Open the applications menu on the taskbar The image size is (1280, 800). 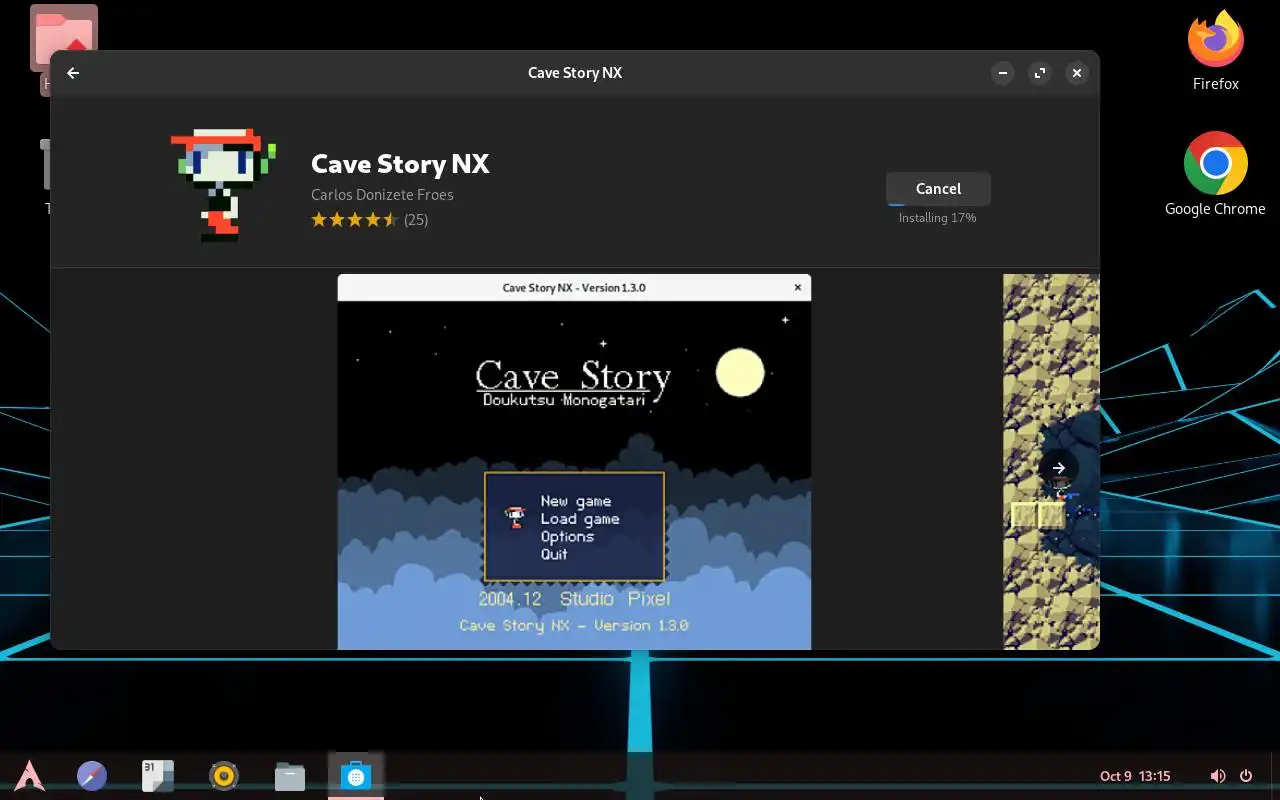pyautogui.click(x=29, y=775)
